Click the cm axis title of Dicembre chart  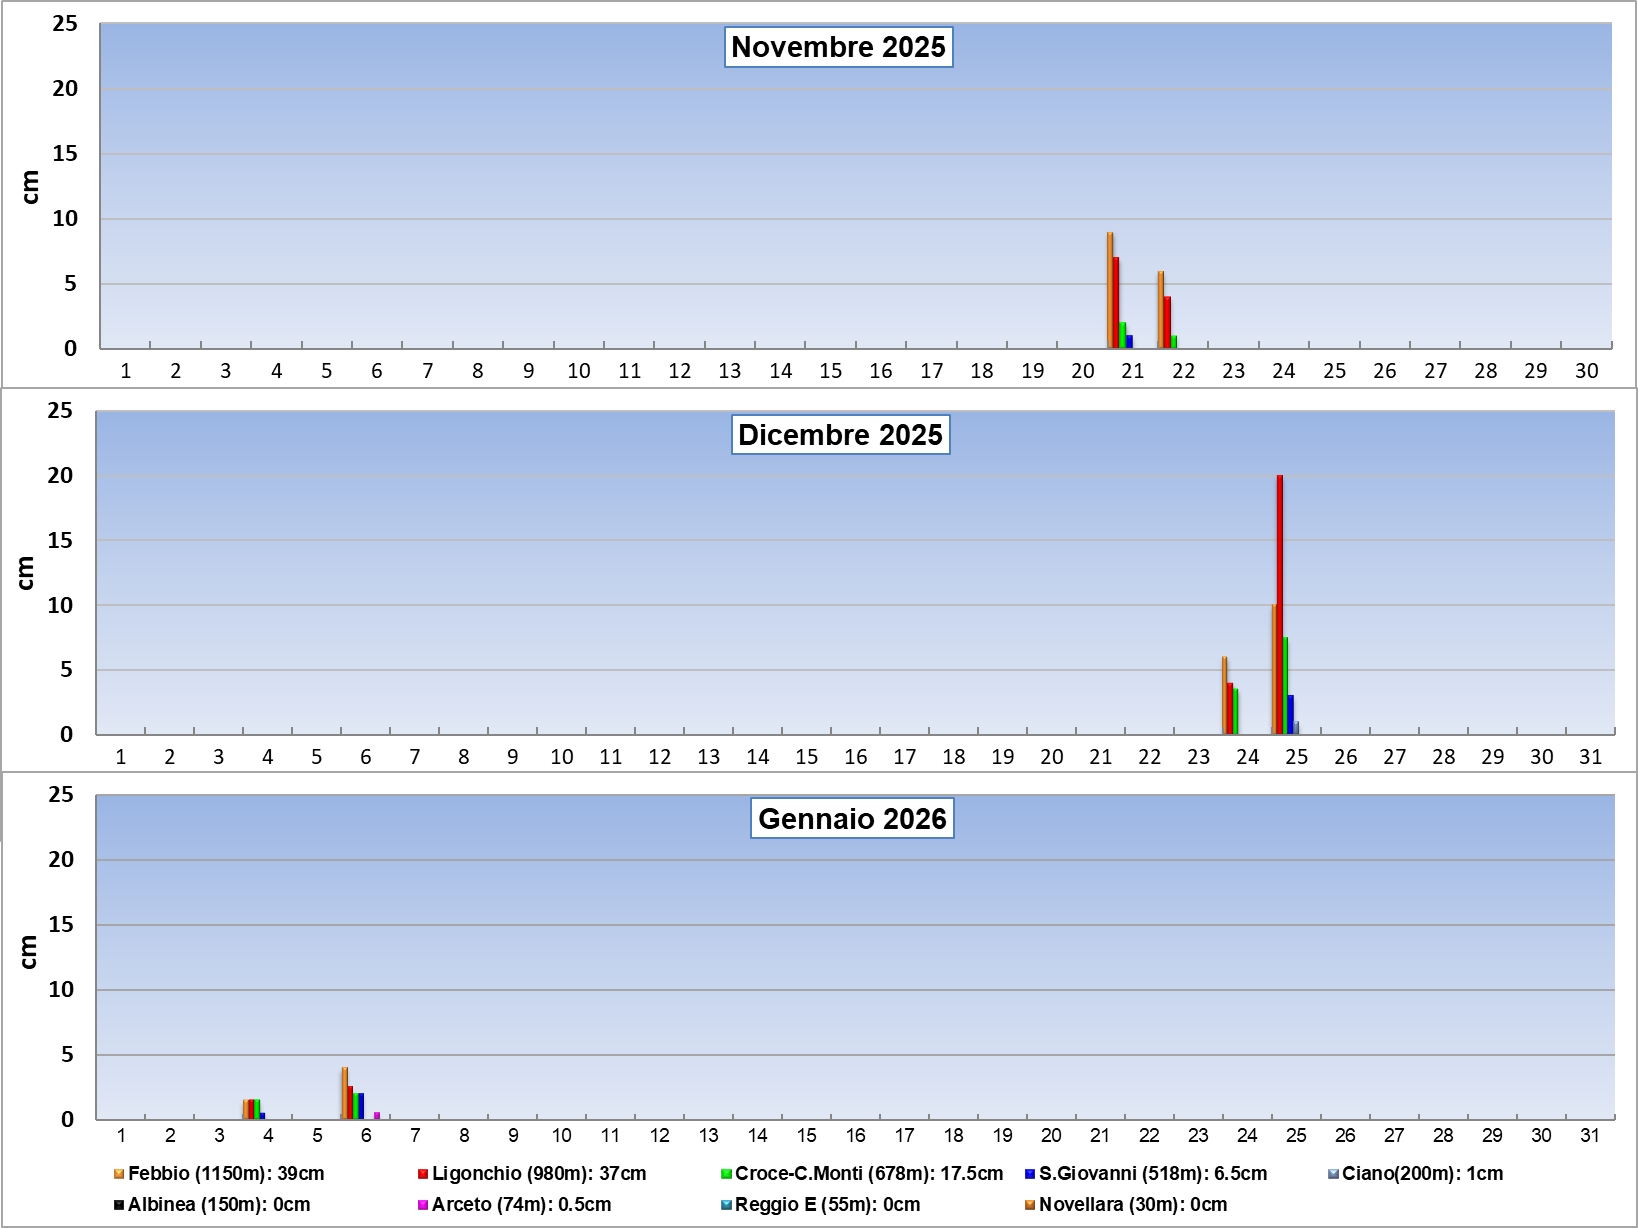(26, 572)
